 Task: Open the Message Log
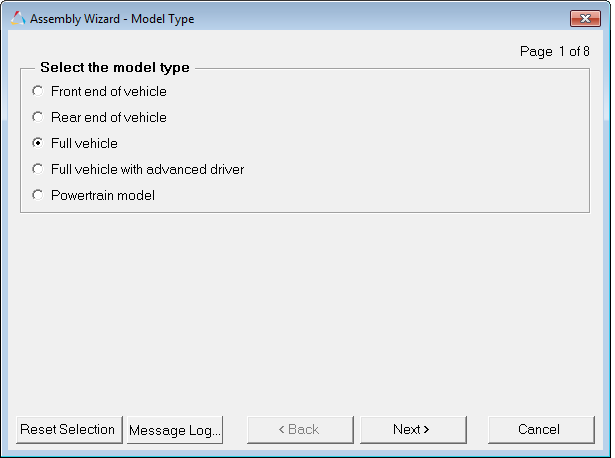[x=175, y=429]
